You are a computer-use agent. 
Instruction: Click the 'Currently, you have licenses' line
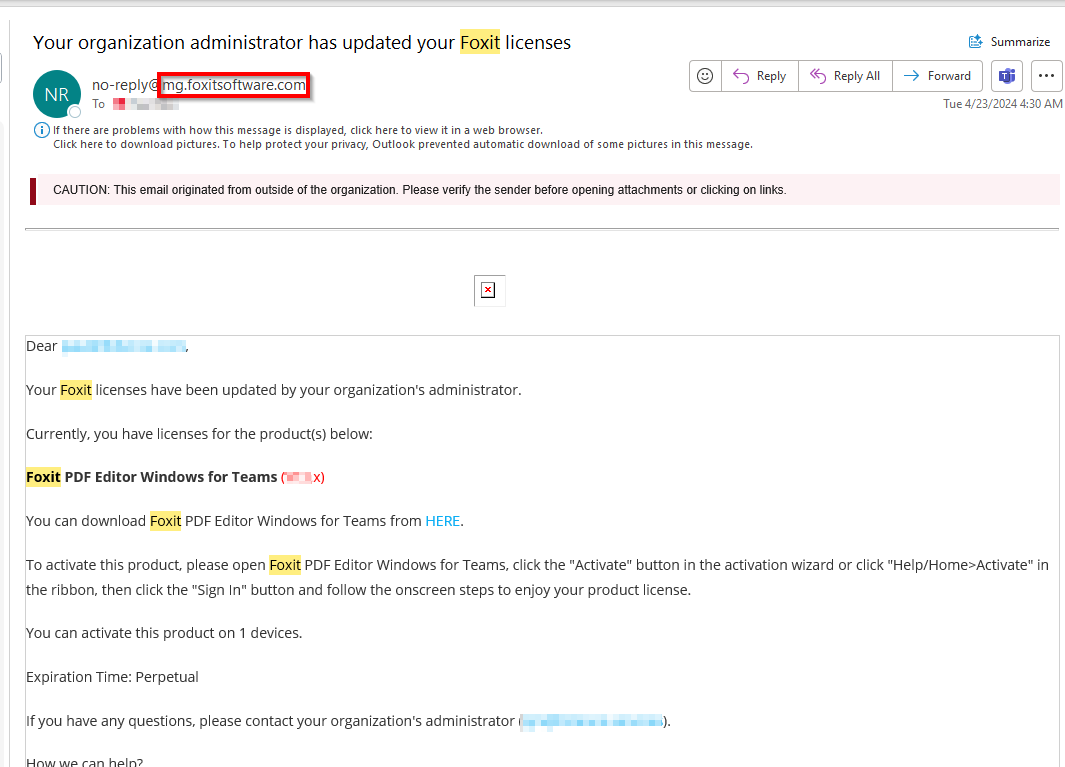click(199, 434)
